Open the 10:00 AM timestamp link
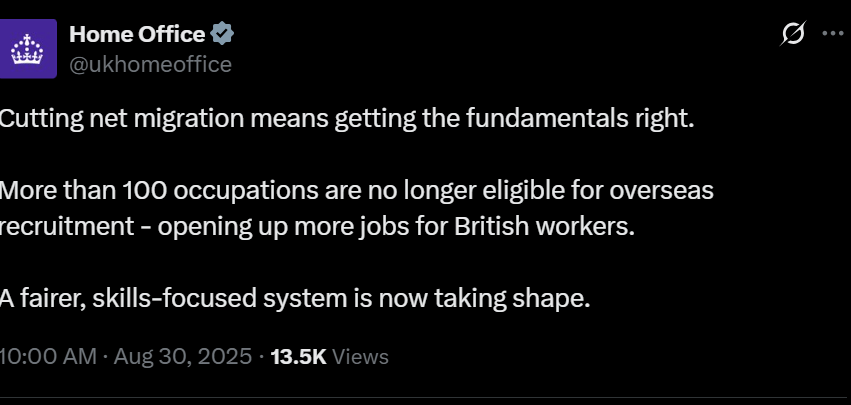 [x=48, y=356]
